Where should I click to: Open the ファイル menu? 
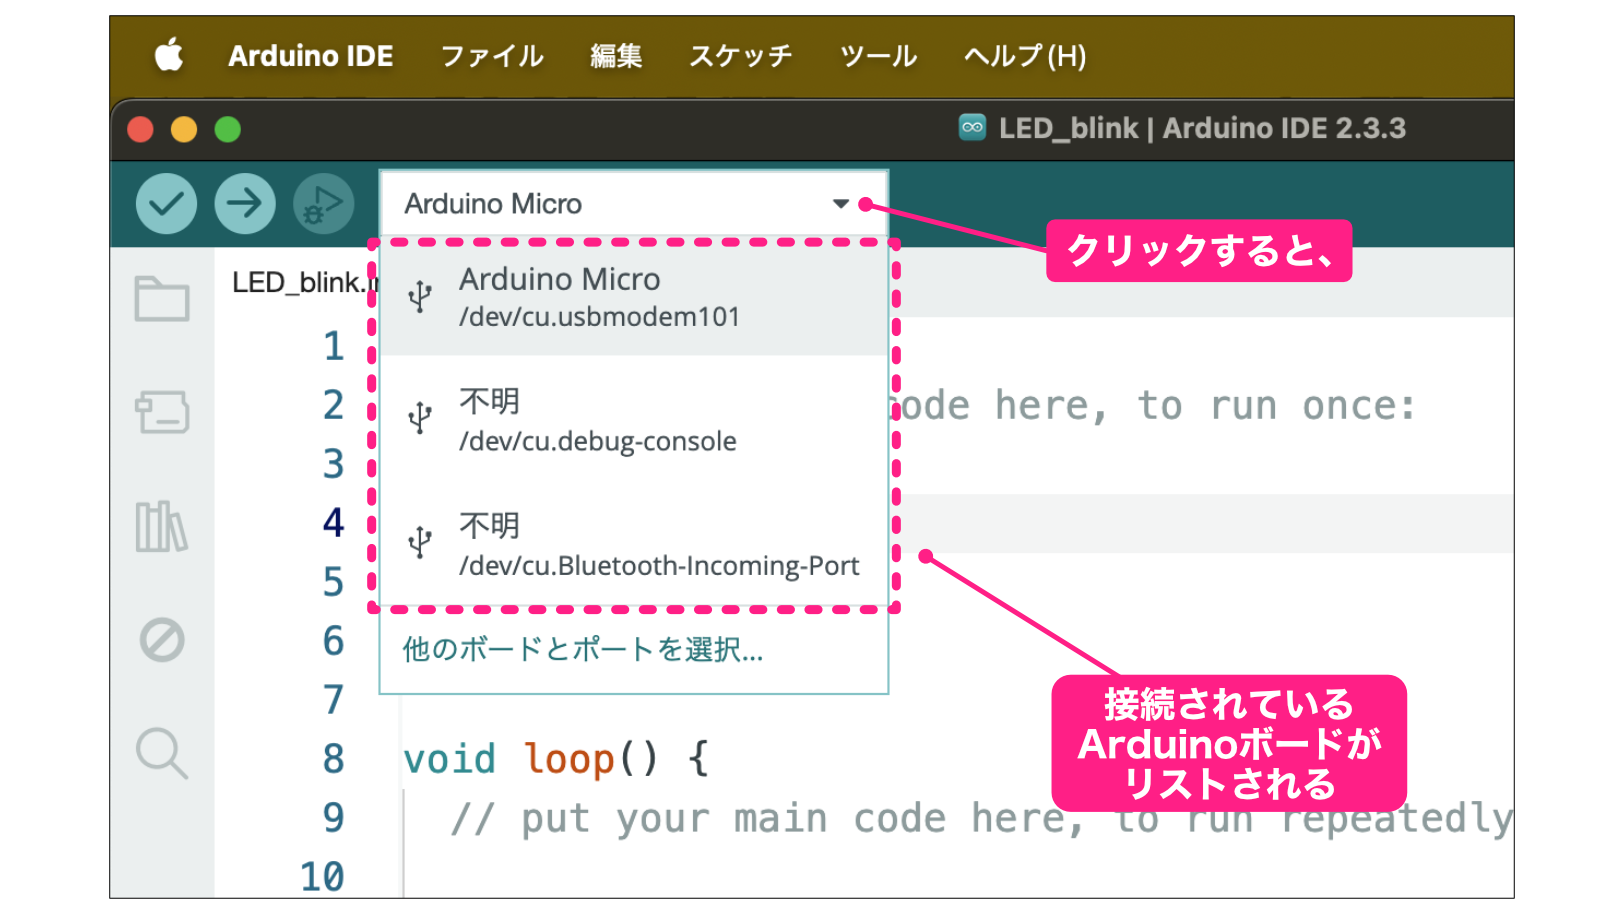click(x=492, y=56)
